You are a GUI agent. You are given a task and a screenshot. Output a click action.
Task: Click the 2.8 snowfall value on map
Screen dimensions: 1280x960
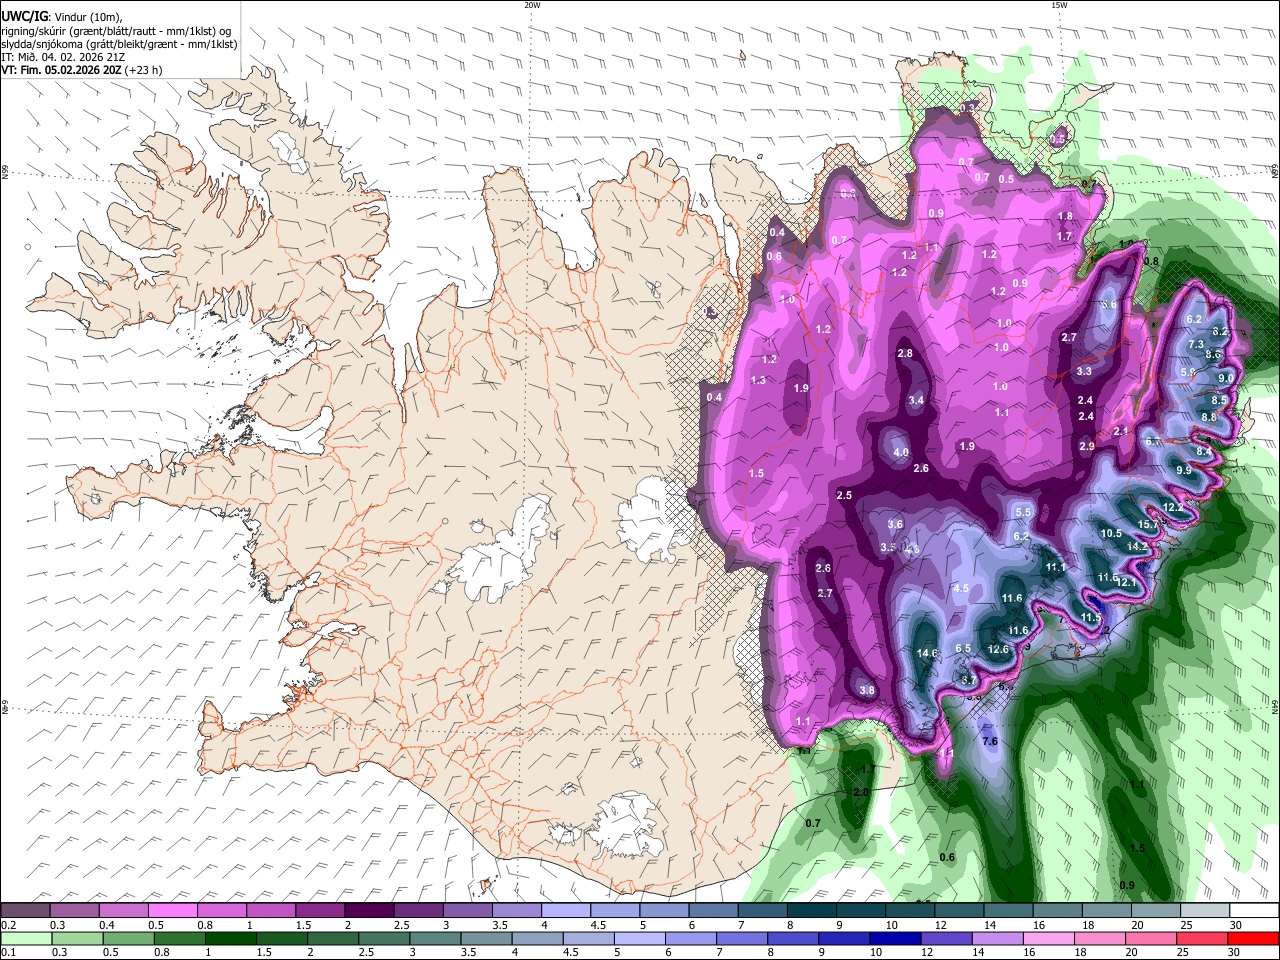[x=905, y=354]
